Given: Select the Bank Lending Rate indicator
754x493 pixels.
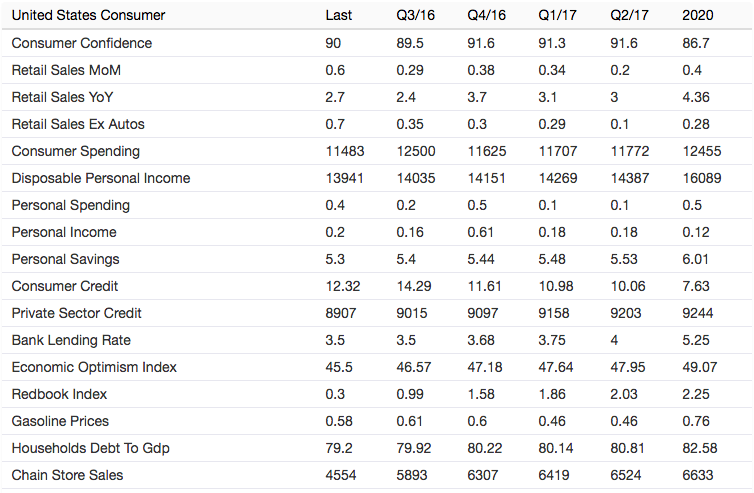Looking at the screenshot, I should pos(71,340).
